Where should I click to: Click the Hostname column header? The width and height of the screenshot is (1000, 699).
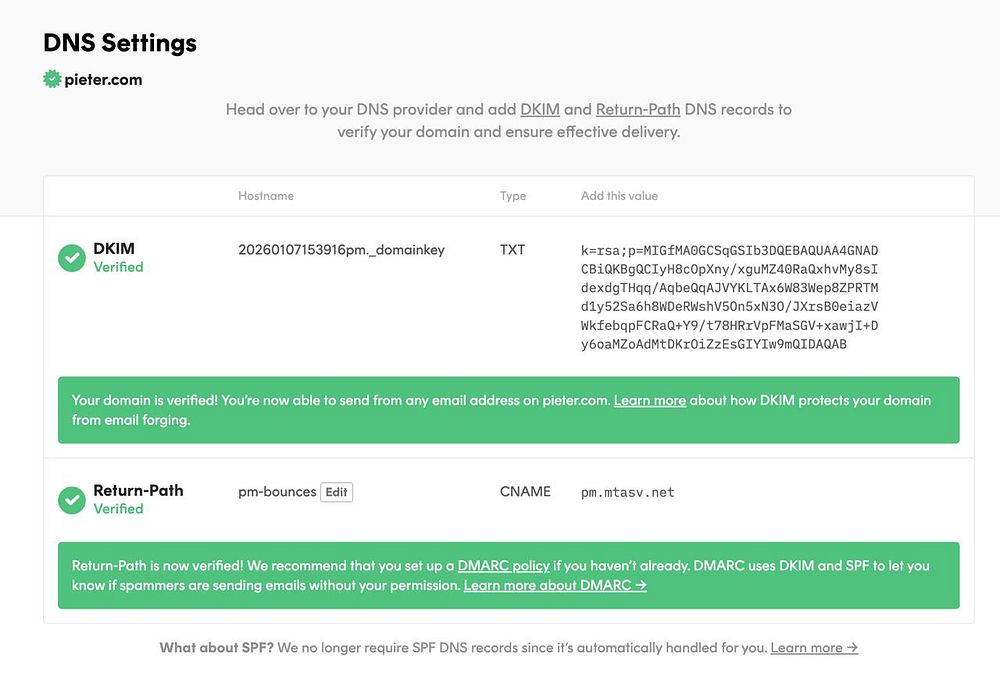(x=266, y=196)
